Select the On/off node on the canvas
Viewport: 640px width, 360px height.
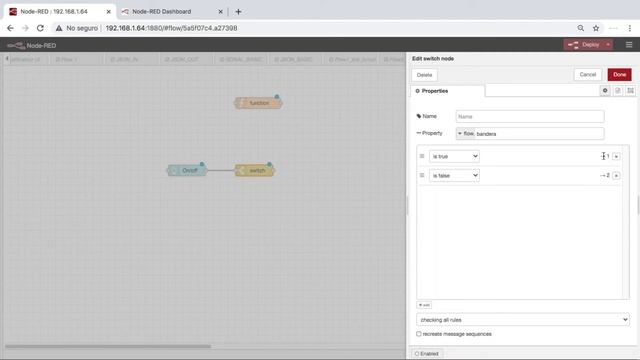187,170
